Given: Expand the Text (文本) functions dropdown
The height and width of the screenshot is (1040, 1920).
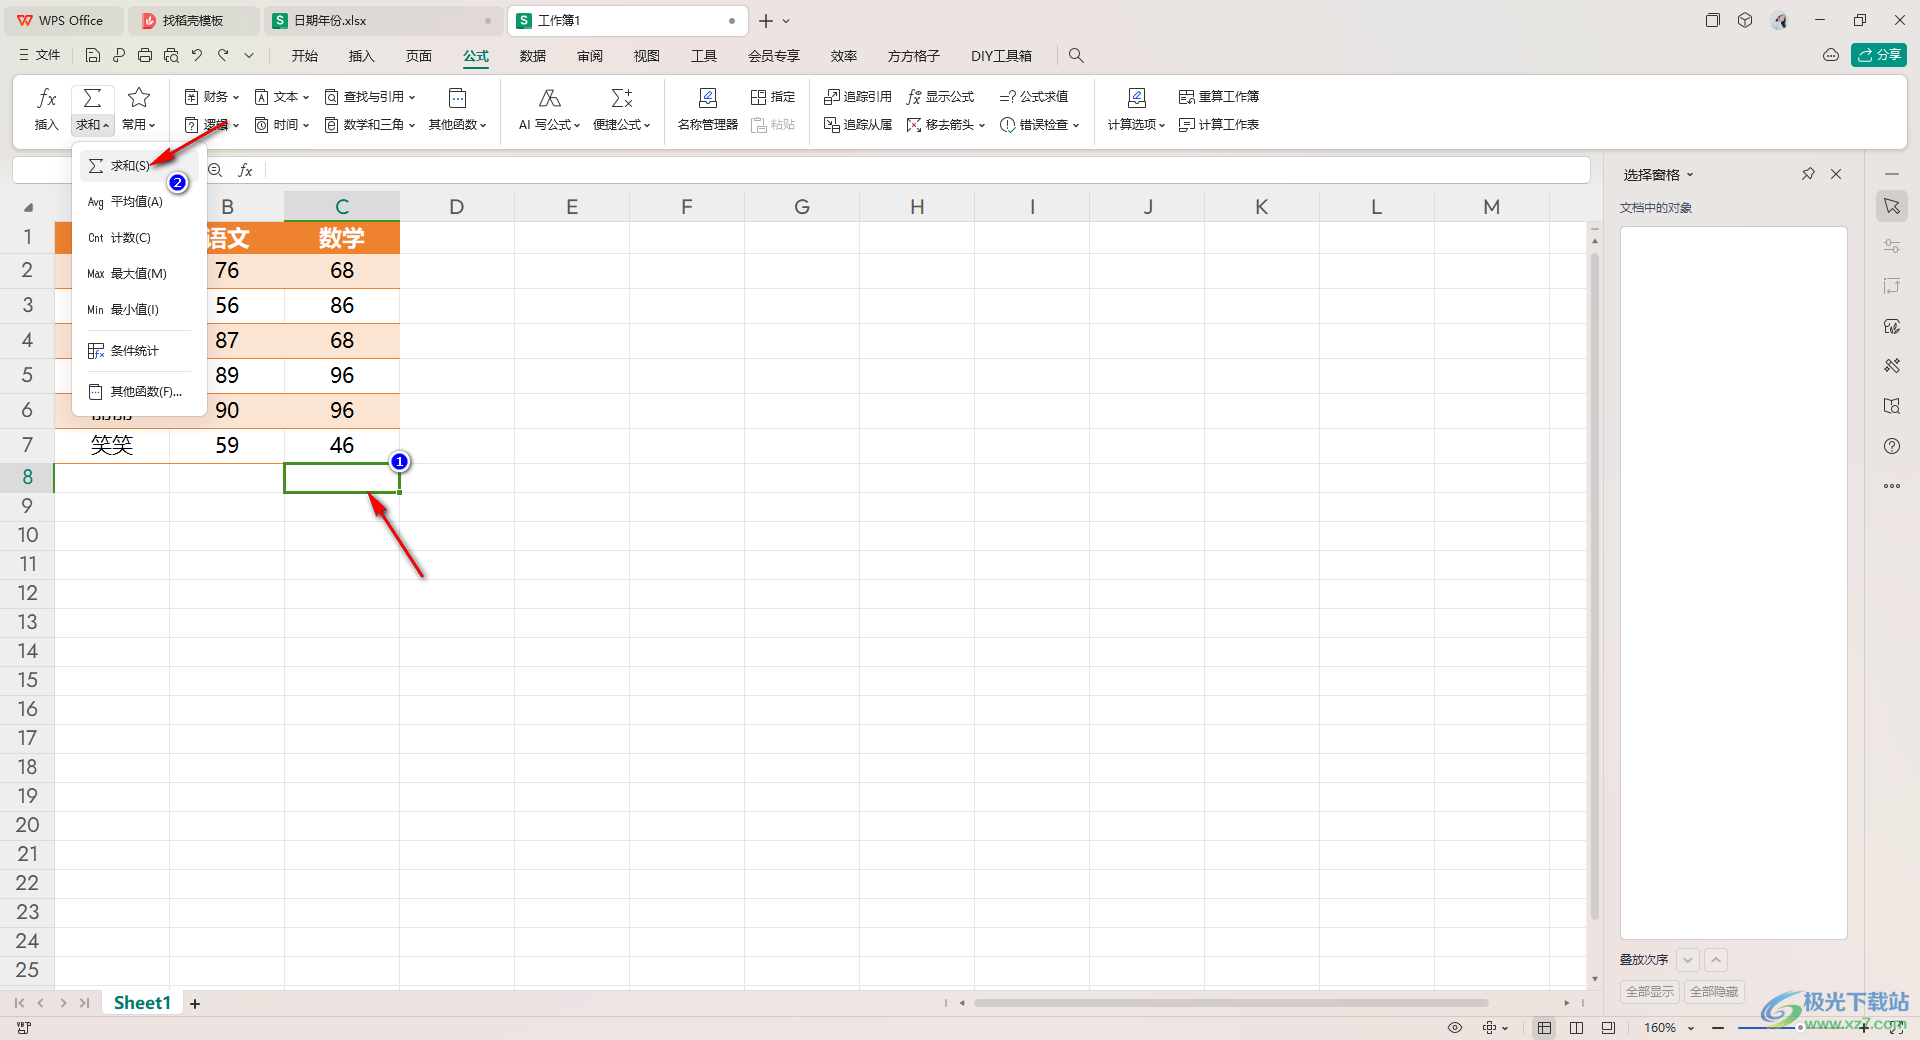Looking at the screenshot, I should (x=282, y=97).
